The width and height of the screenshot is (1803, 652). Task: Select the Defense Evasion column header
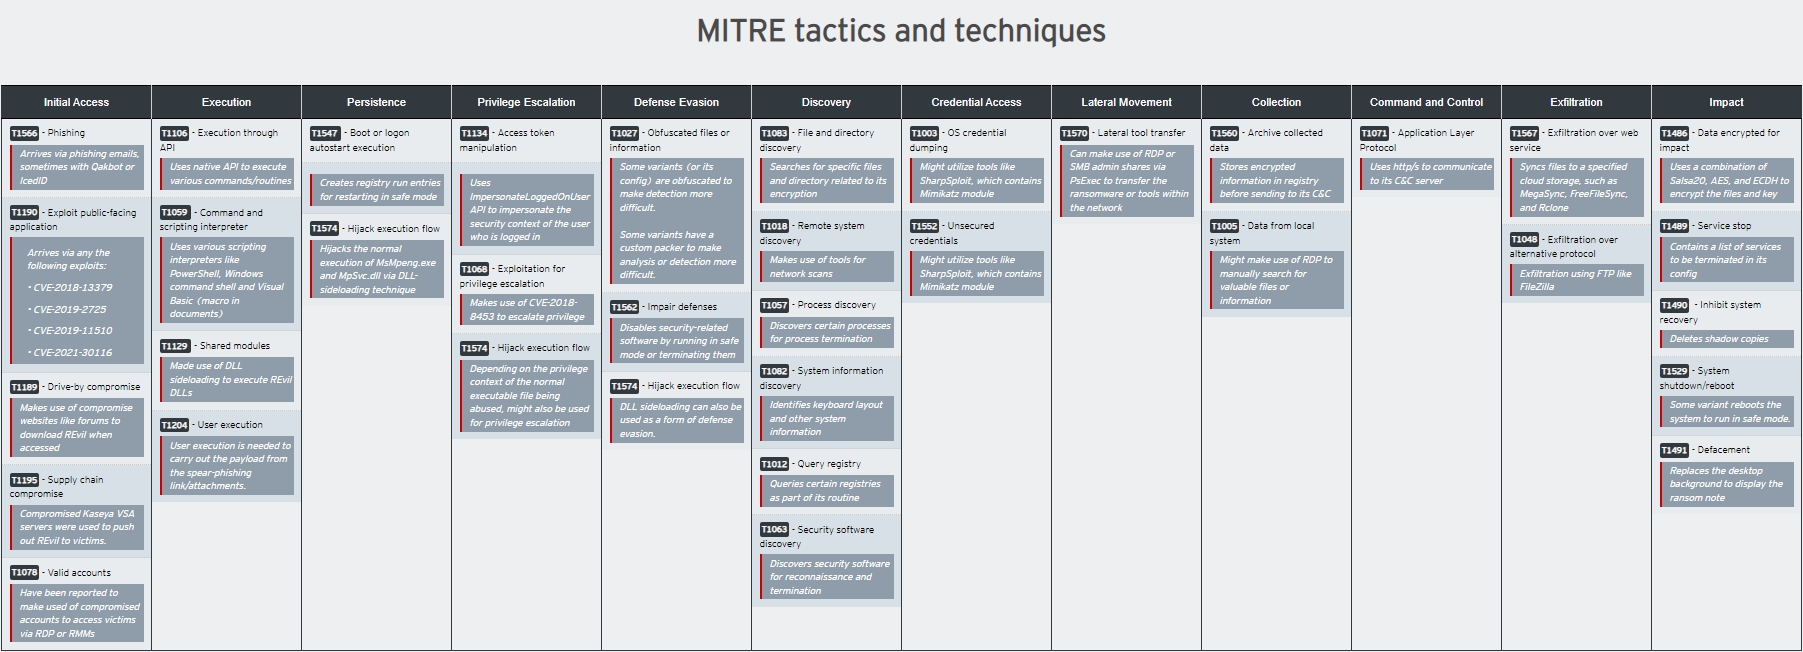pyautogui.click(x=676, y=102)
